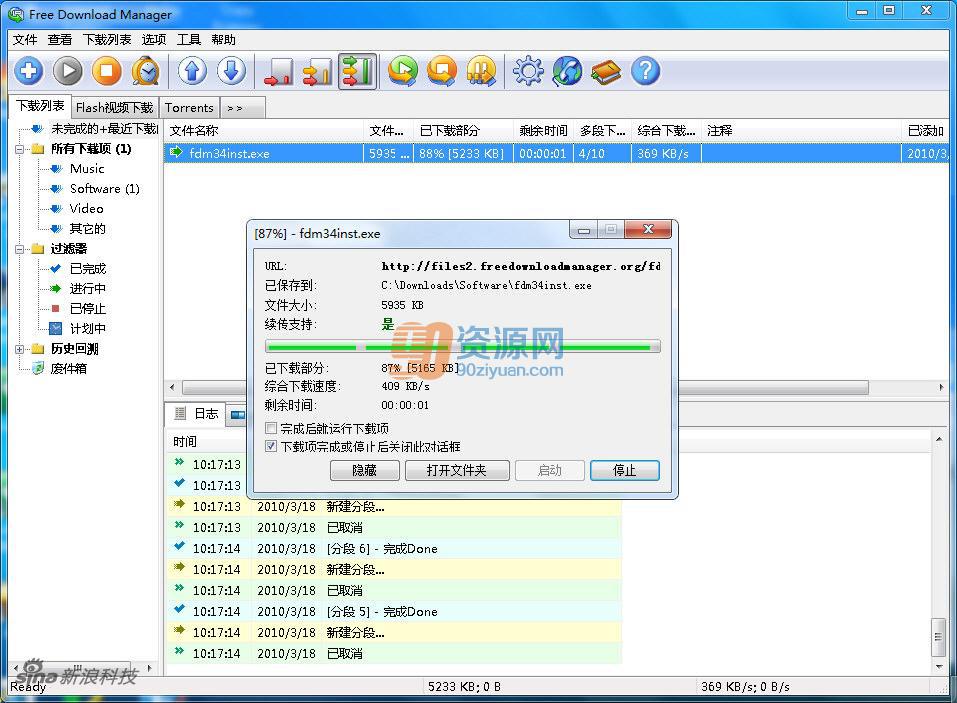
Task: Select Medium traffic mode (red and yellow arrows)
Action: [x=317, y=72]
